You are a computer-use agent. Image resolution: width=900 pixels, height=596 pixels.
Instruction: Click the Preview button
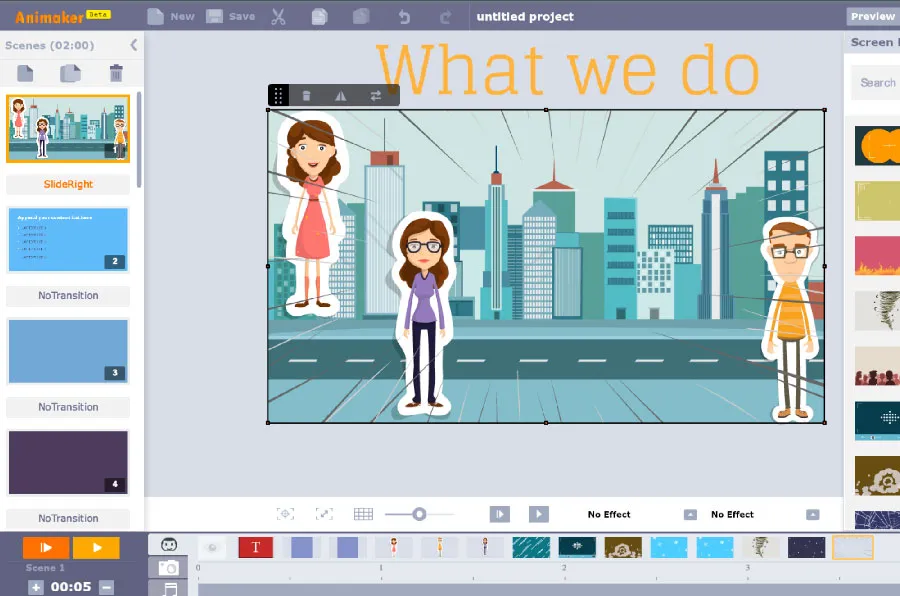pos(871,16)
